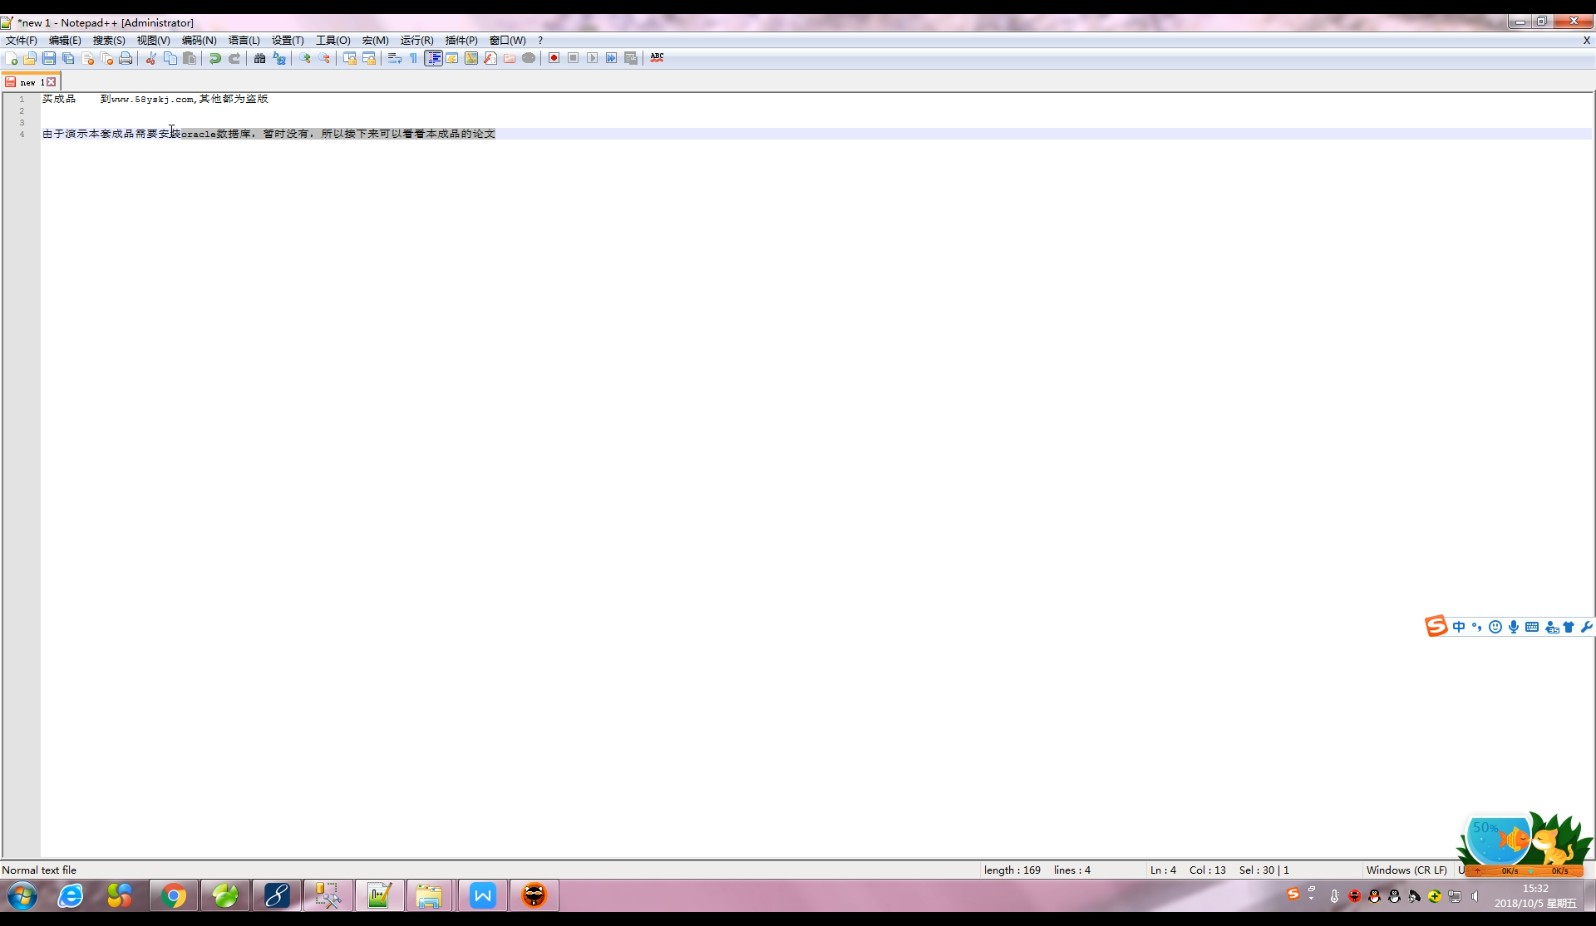Click the Save All toolbar icon
Image resolution: width=1596 pixels, height=926 pixels.
(x=68, y=58)
